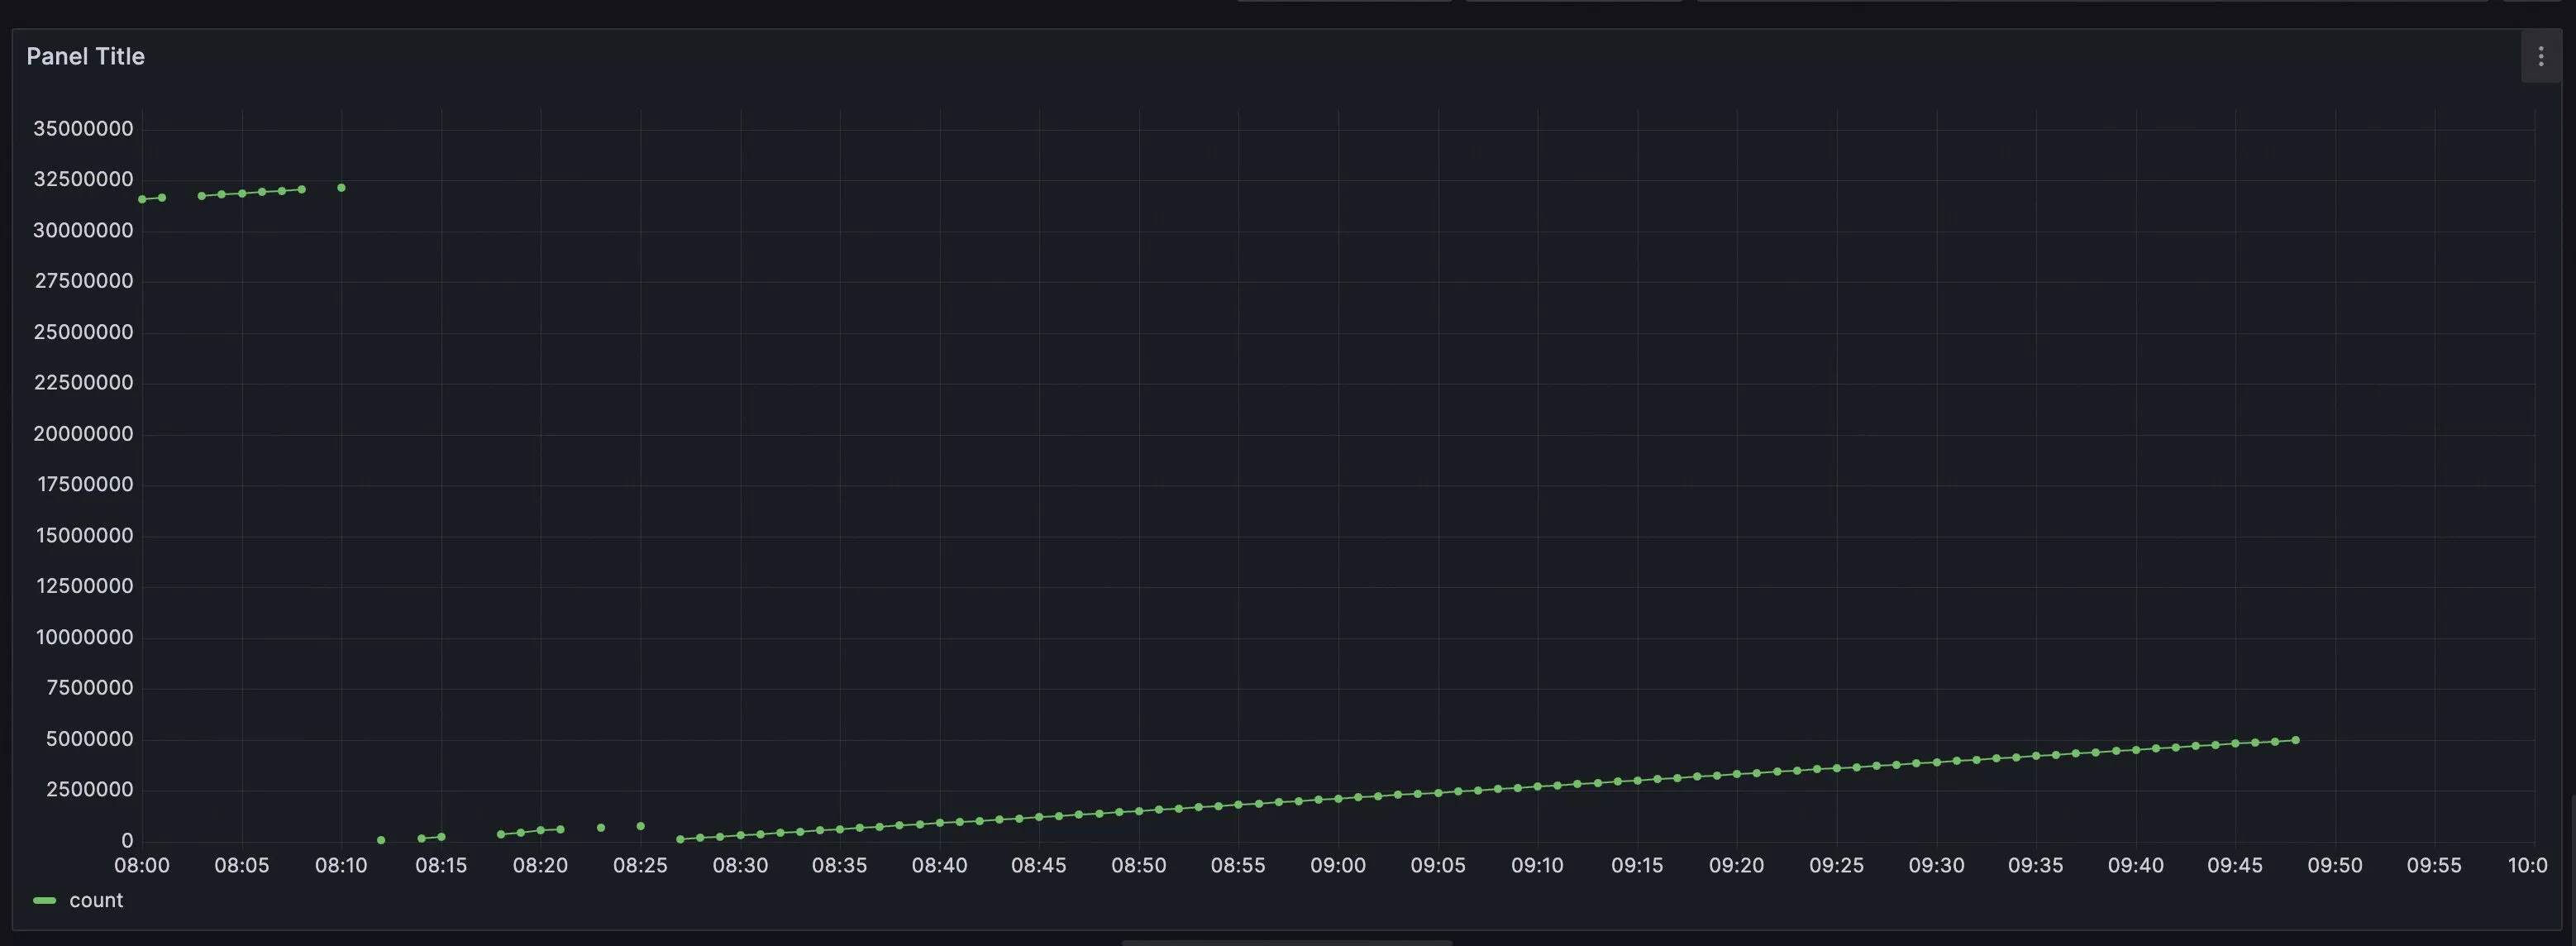Viewport: 2576px width, 946px height.
Task: Click the x-axis label 08:40
Action: point(939,865)
